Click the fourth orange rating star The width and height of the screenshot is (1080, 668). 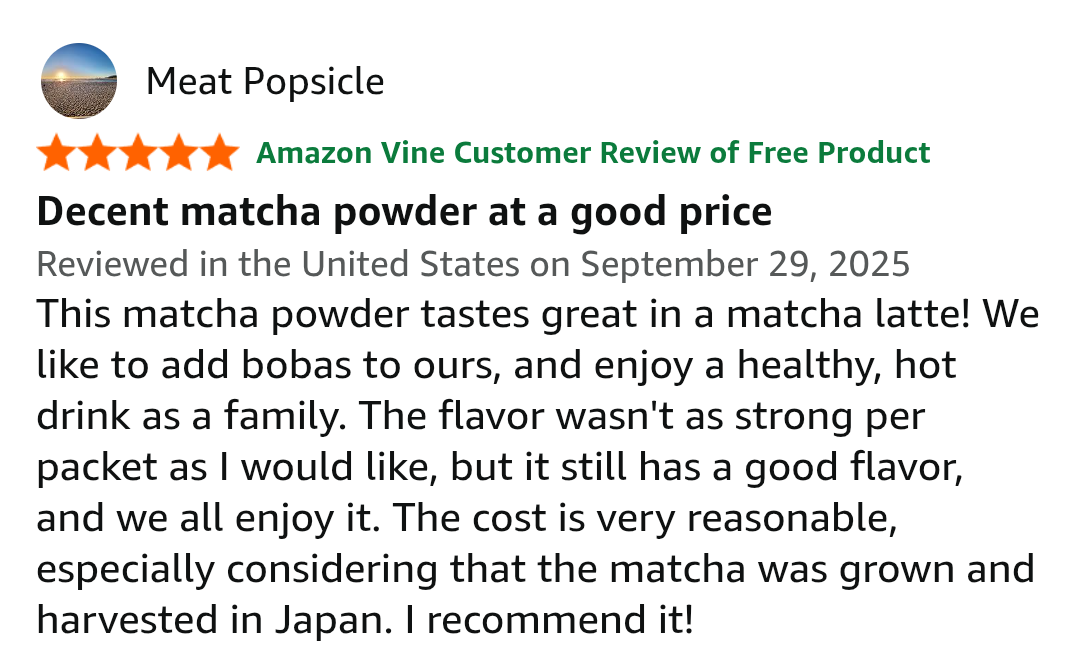click(x=178, y=153)
